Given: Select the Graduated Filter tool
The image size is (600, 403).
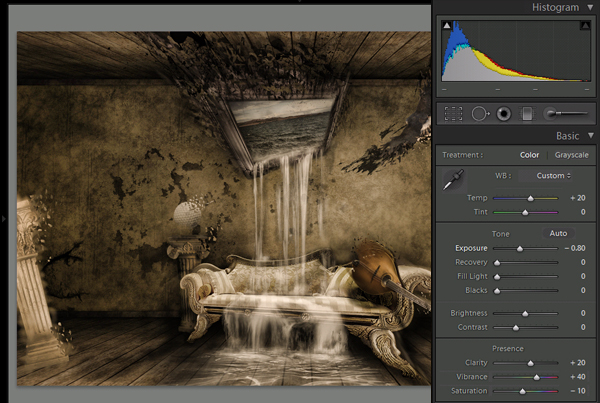Looking at the screenshot, I should click(x=528, y=114).
